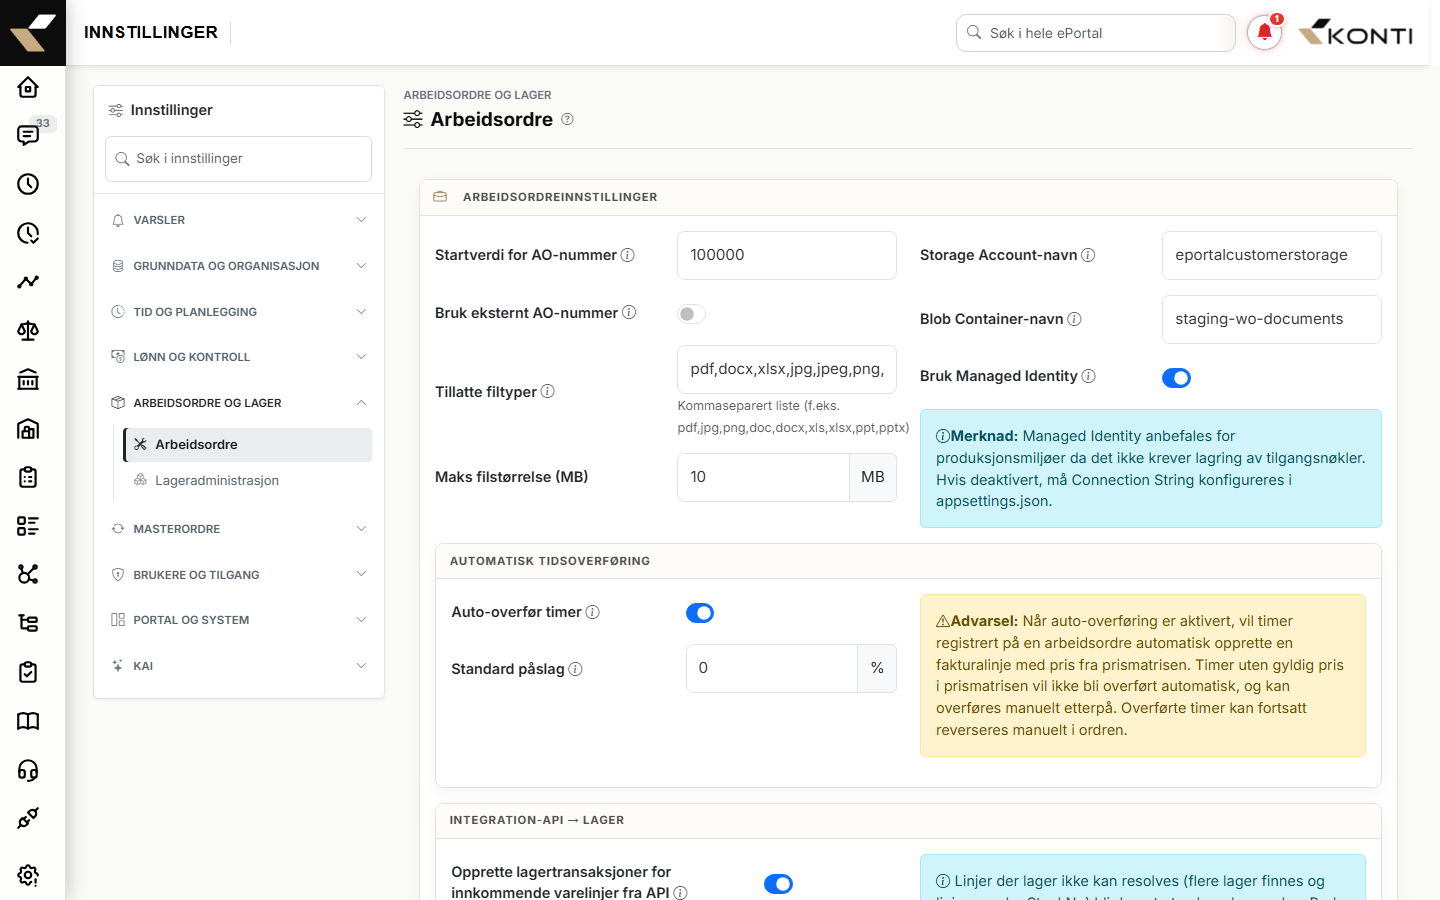
Task: Open the balance scales sidebar icon
Action: (x=28, y=331)
